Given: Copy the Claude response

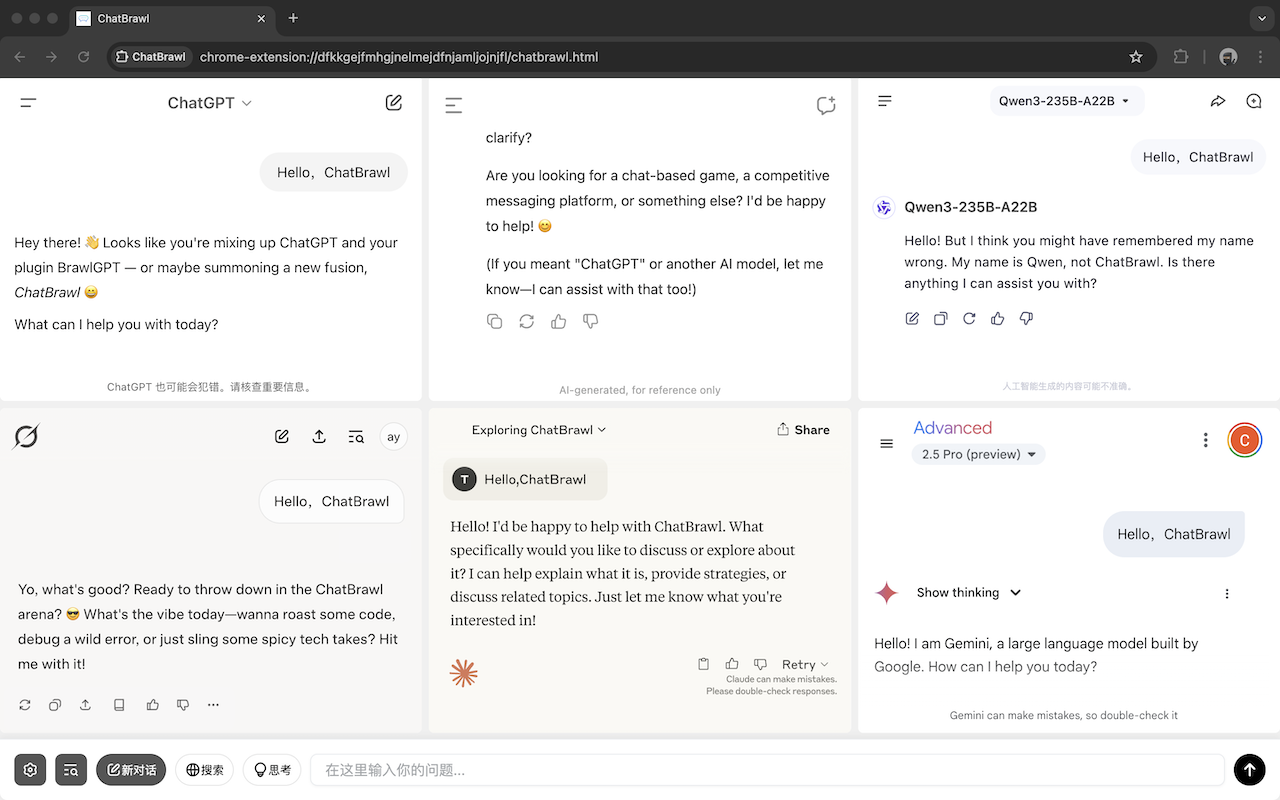Looking at the screenshot, I should (704, 664).
